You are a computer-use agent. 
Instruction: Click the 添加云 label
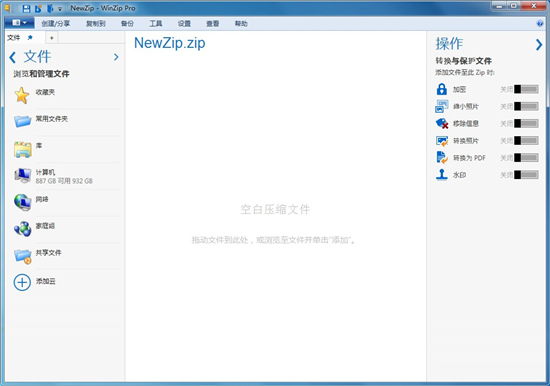point(45,281)
